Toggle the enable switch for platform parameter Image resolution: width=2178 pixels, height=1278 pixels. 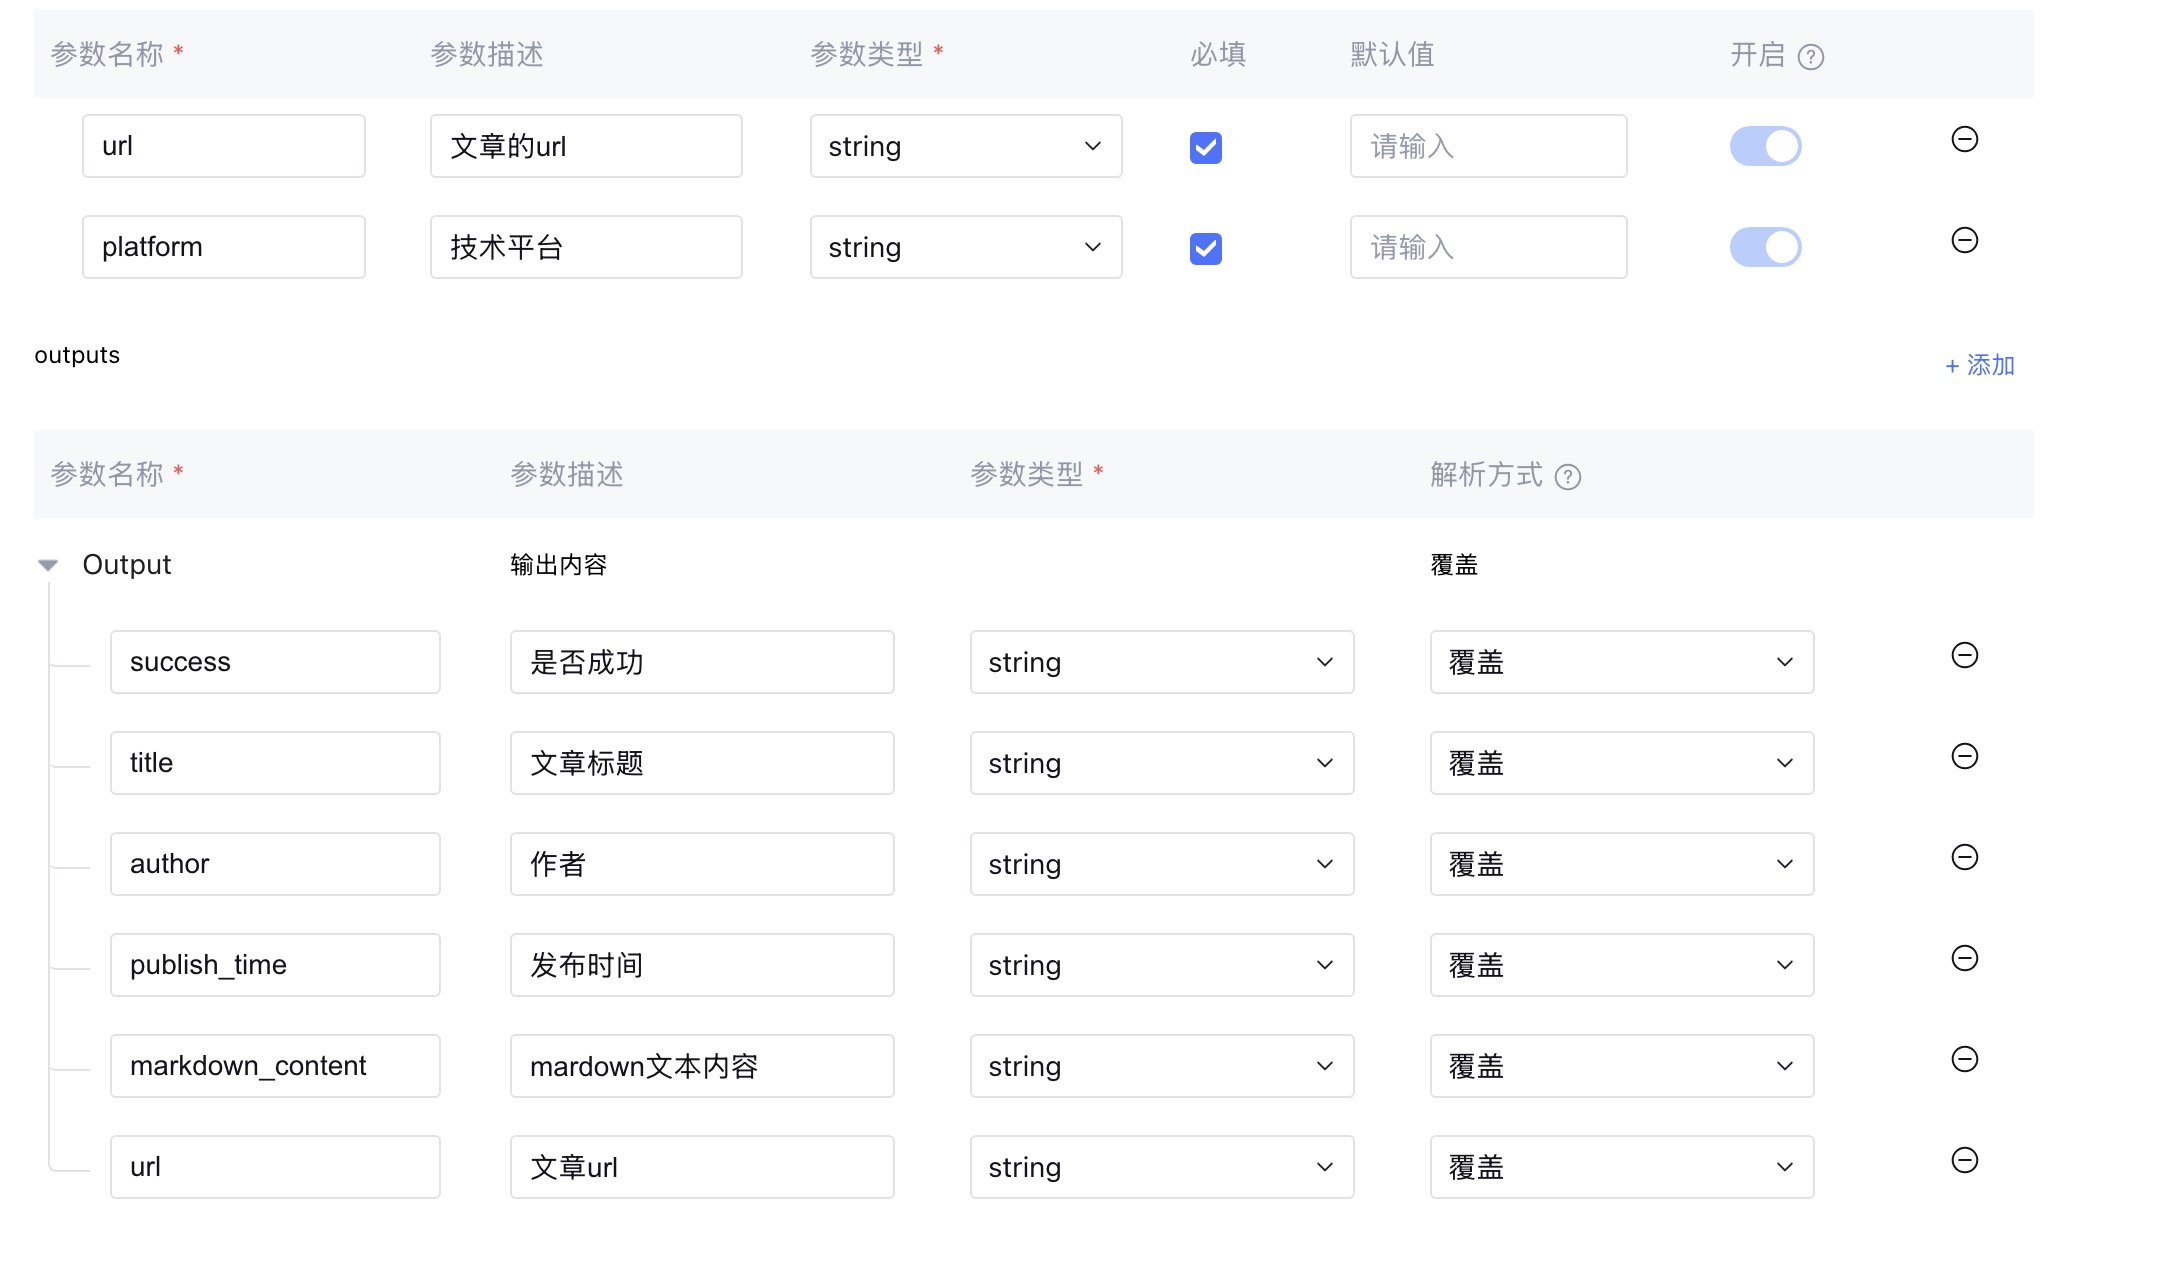pyautogui.click(x=1765, y=247)
